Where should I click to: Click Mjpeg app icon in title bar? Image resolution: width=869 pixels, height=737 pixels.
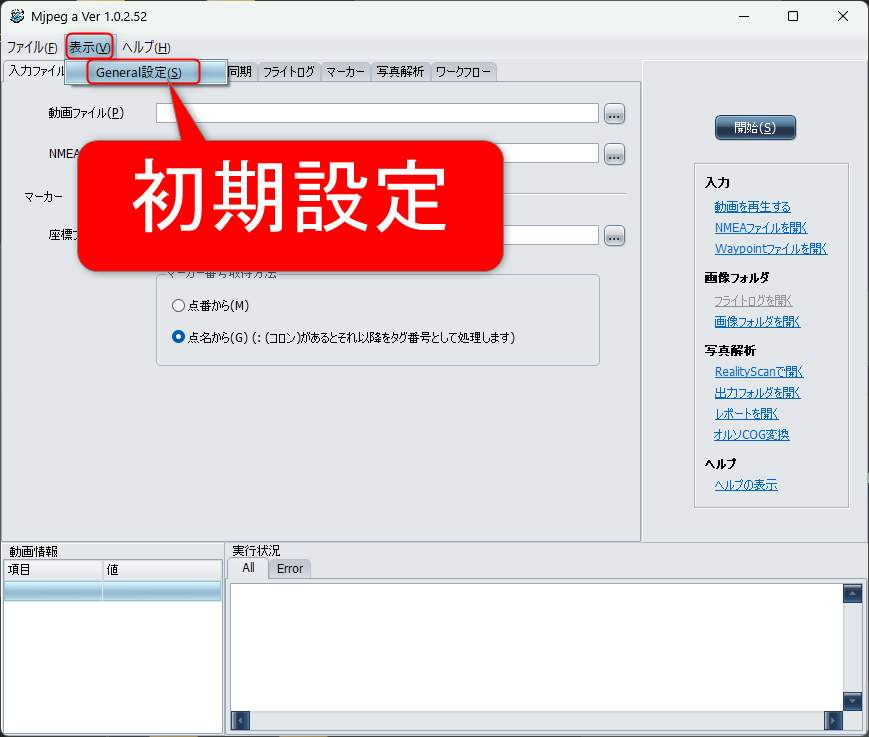click(x=17, y=16)
